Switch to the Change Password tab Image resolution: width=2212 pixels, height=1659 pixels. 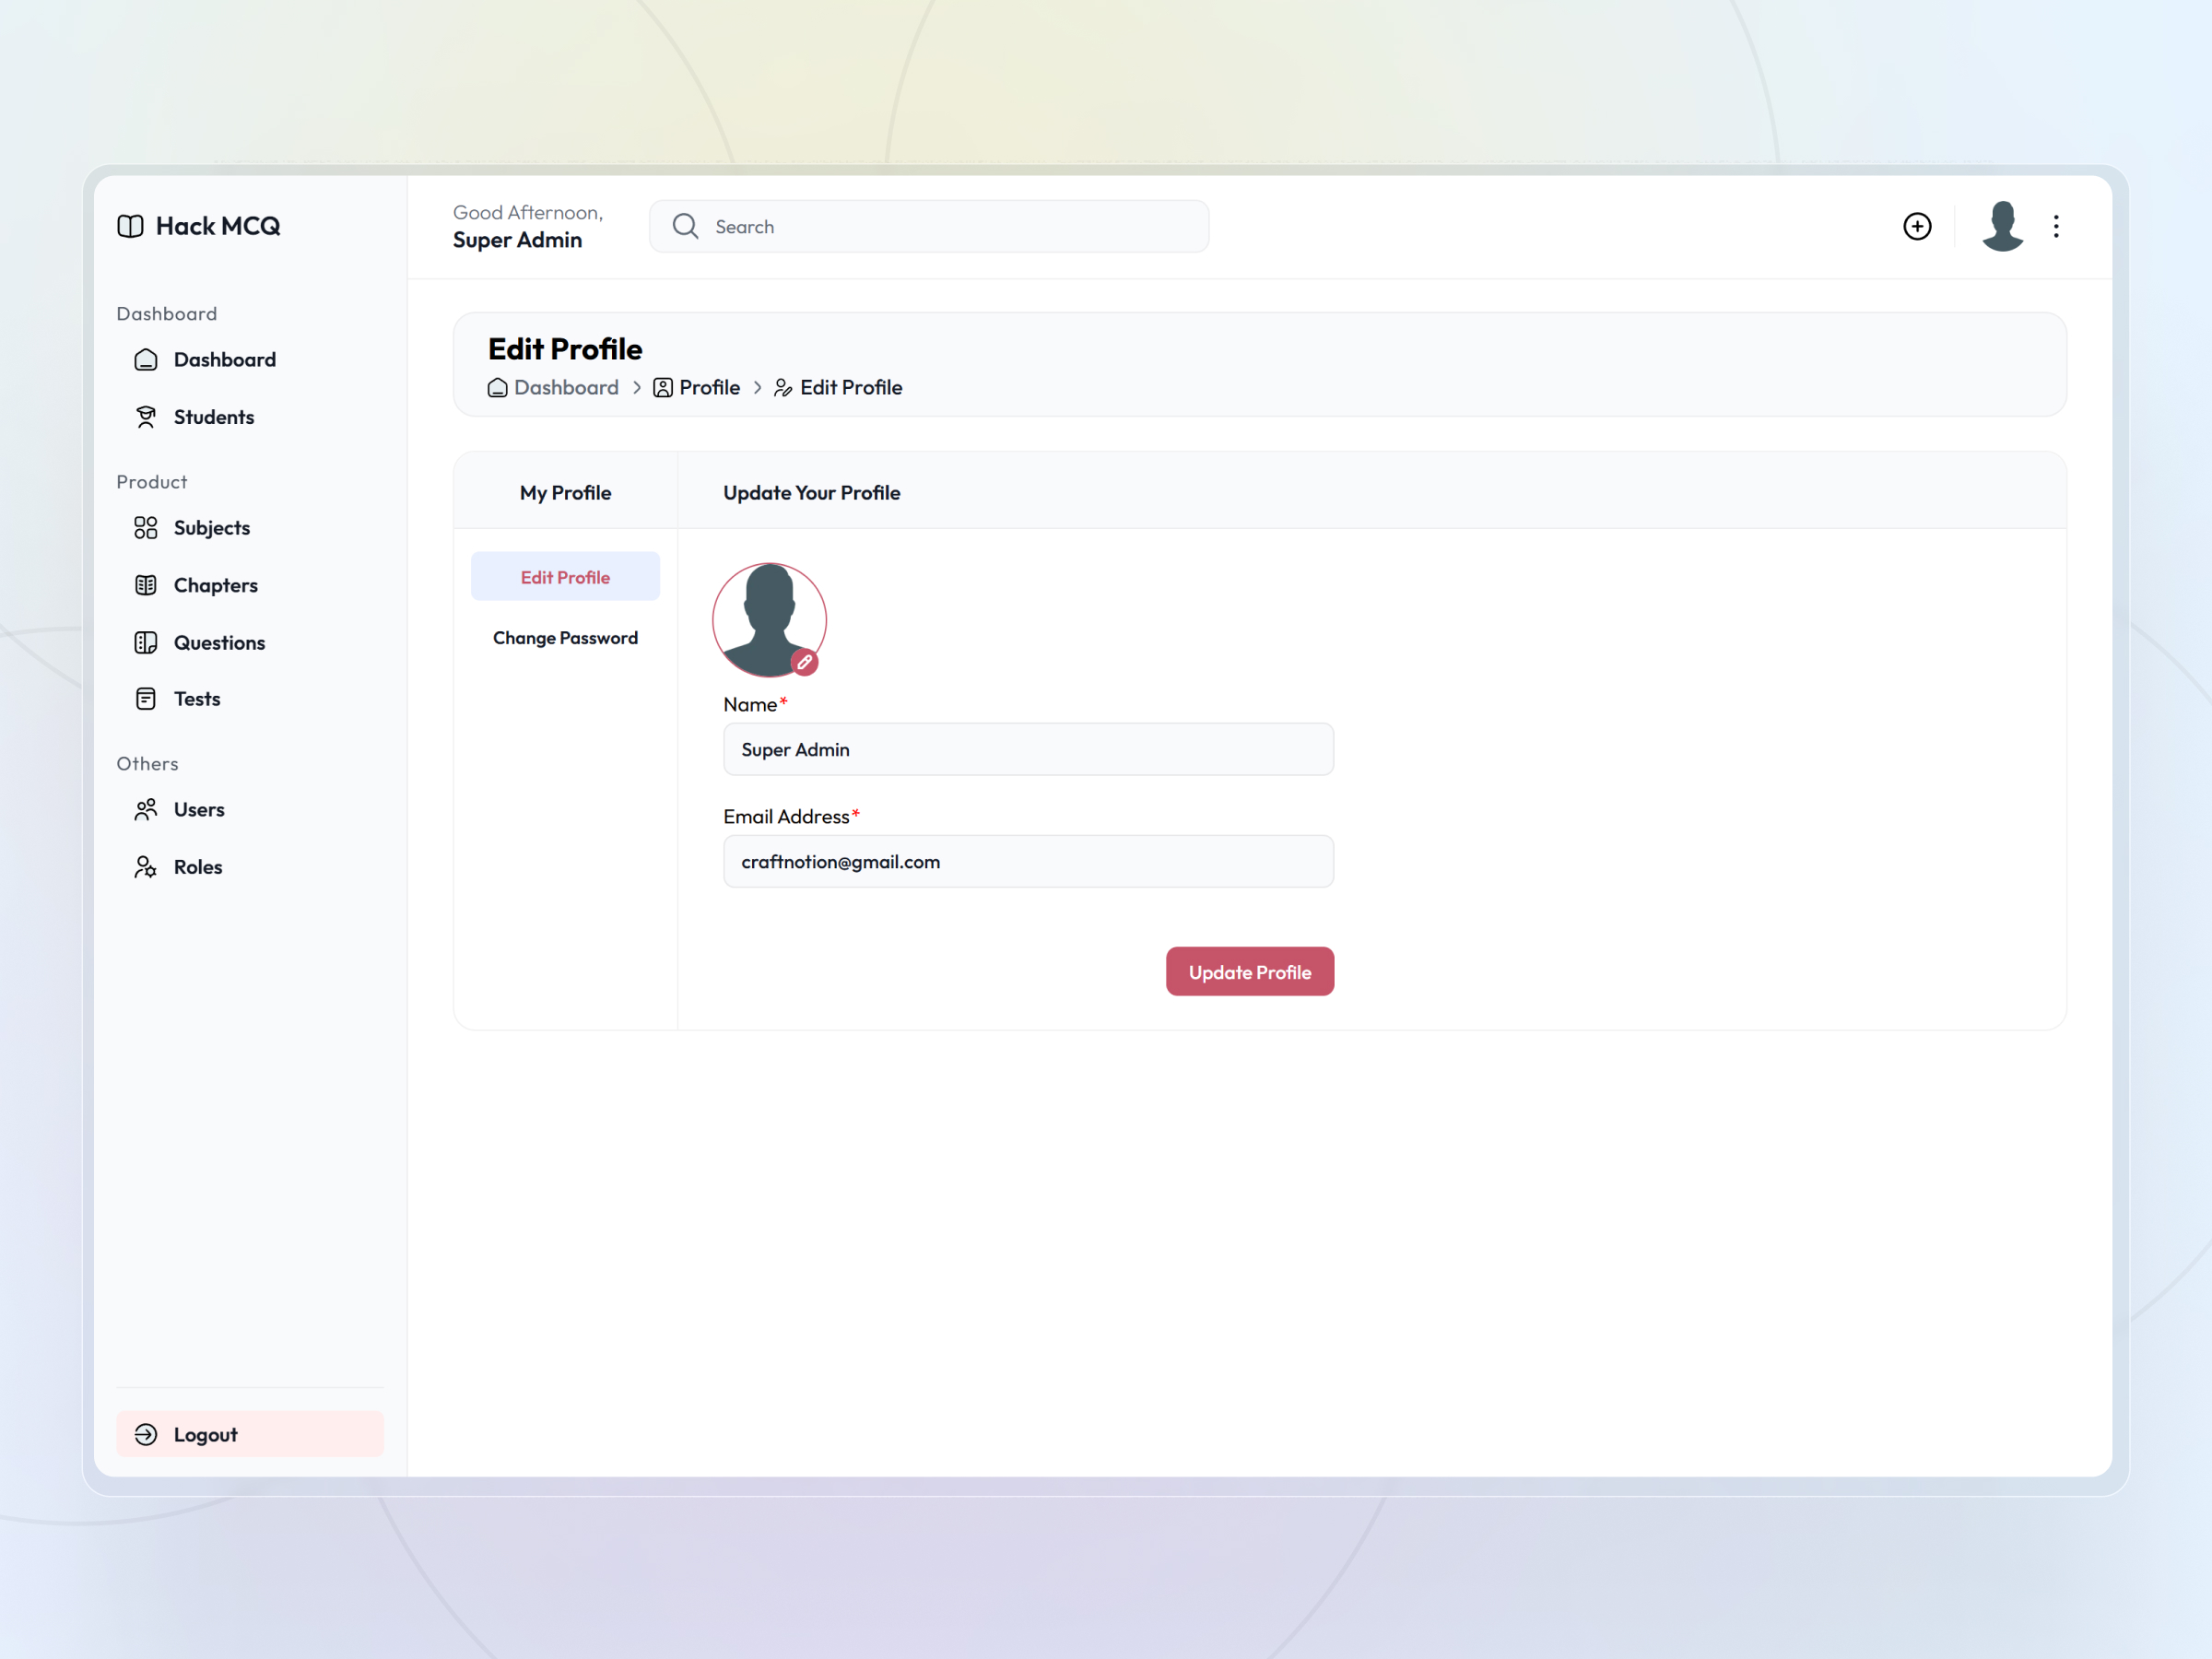[565, 637]
